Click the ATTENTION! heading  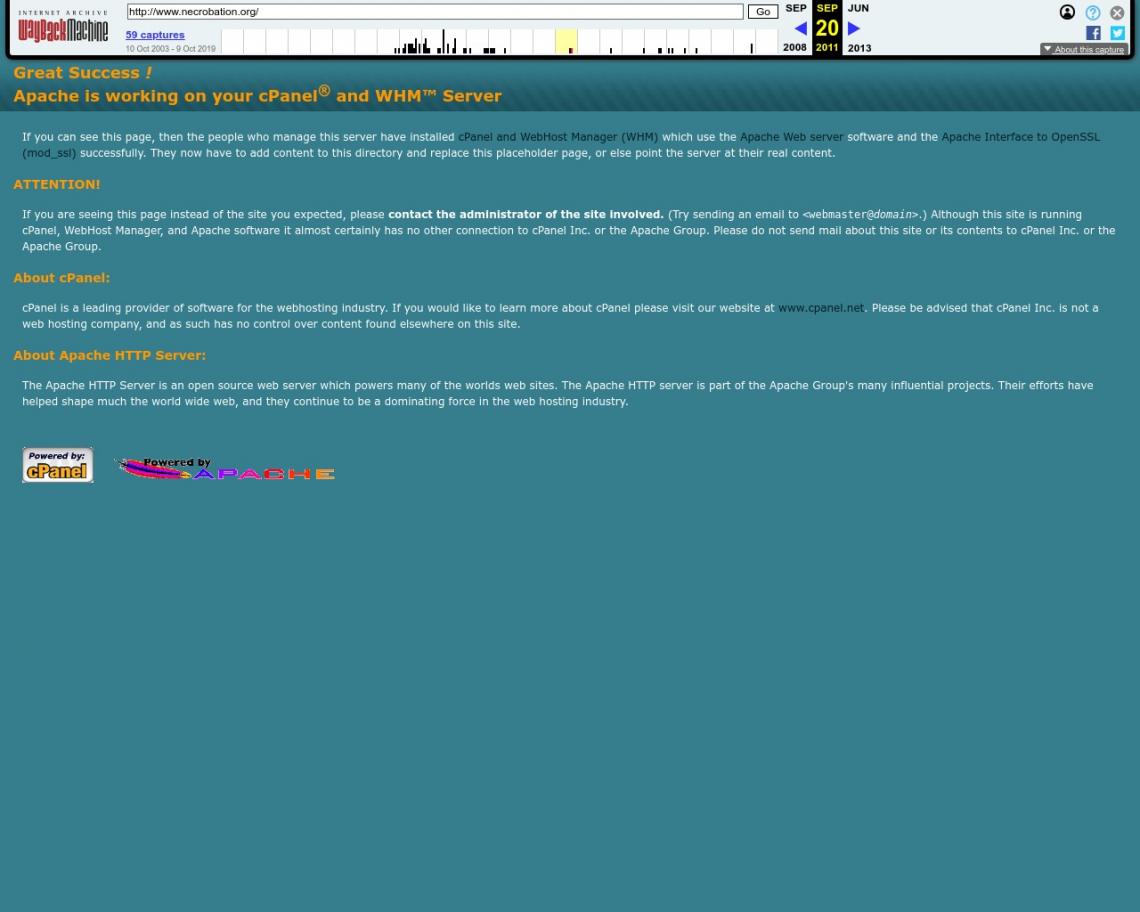57,185
